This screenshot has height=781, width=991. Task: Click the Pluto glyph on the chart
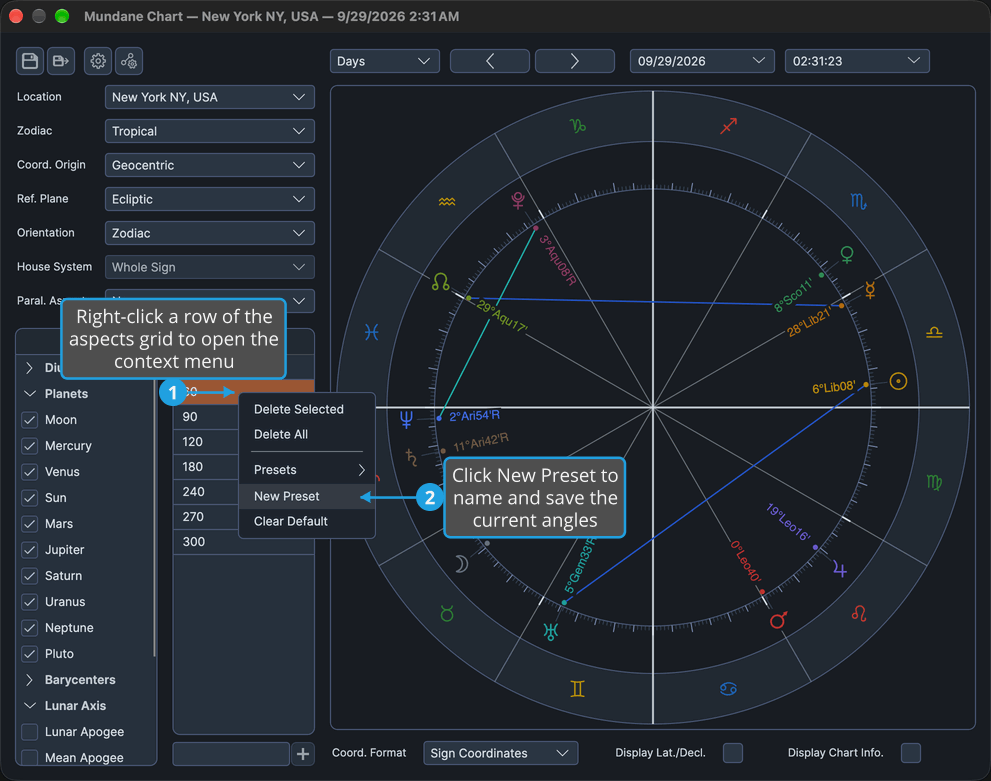[518, 200]
